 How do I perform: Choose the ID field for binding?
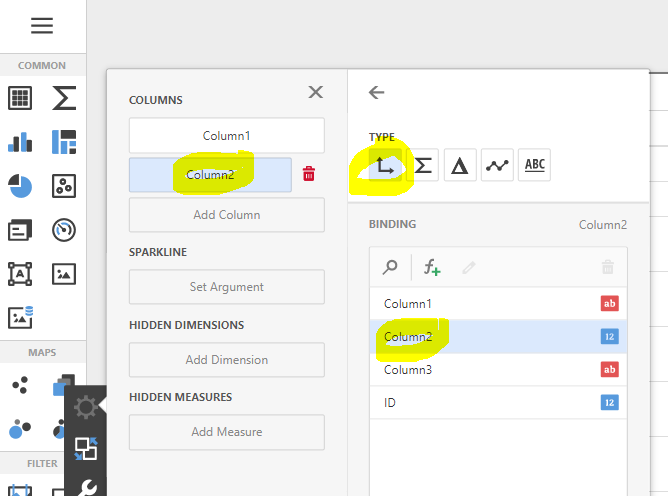(x=391, y=403)
